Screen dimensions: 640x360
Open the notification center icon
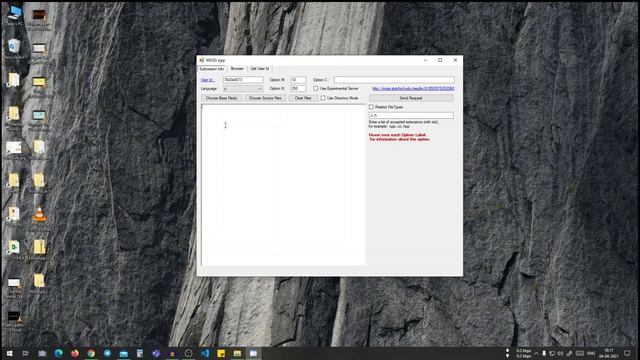627,353
